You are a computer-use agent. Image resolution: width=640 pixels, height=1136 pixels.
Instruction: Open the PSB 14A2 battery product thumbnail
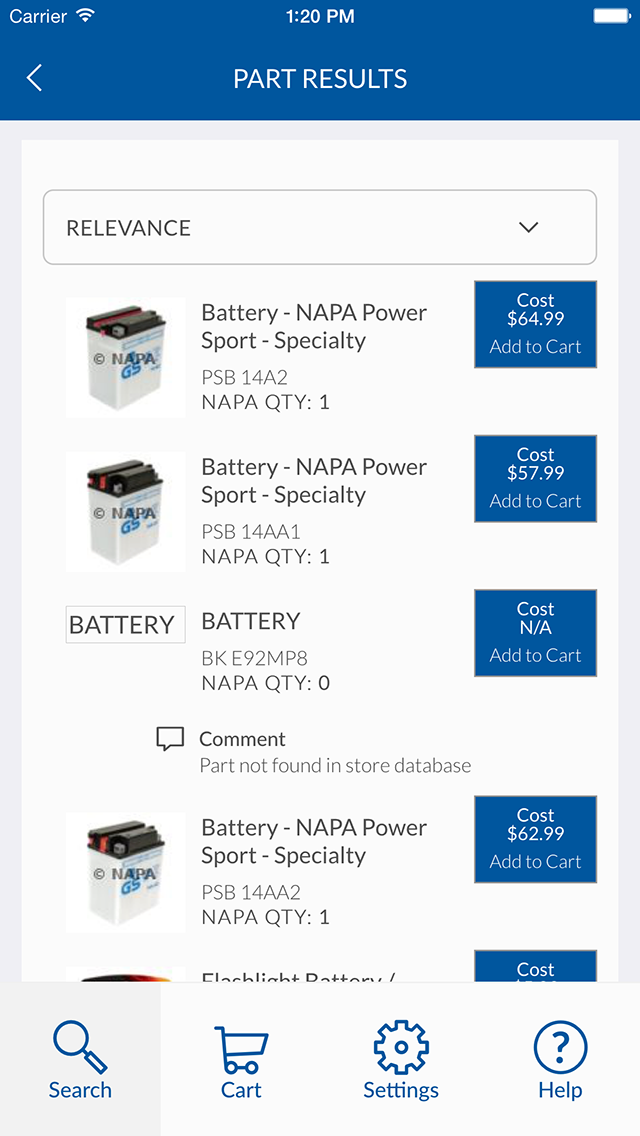tap(125, 357)
